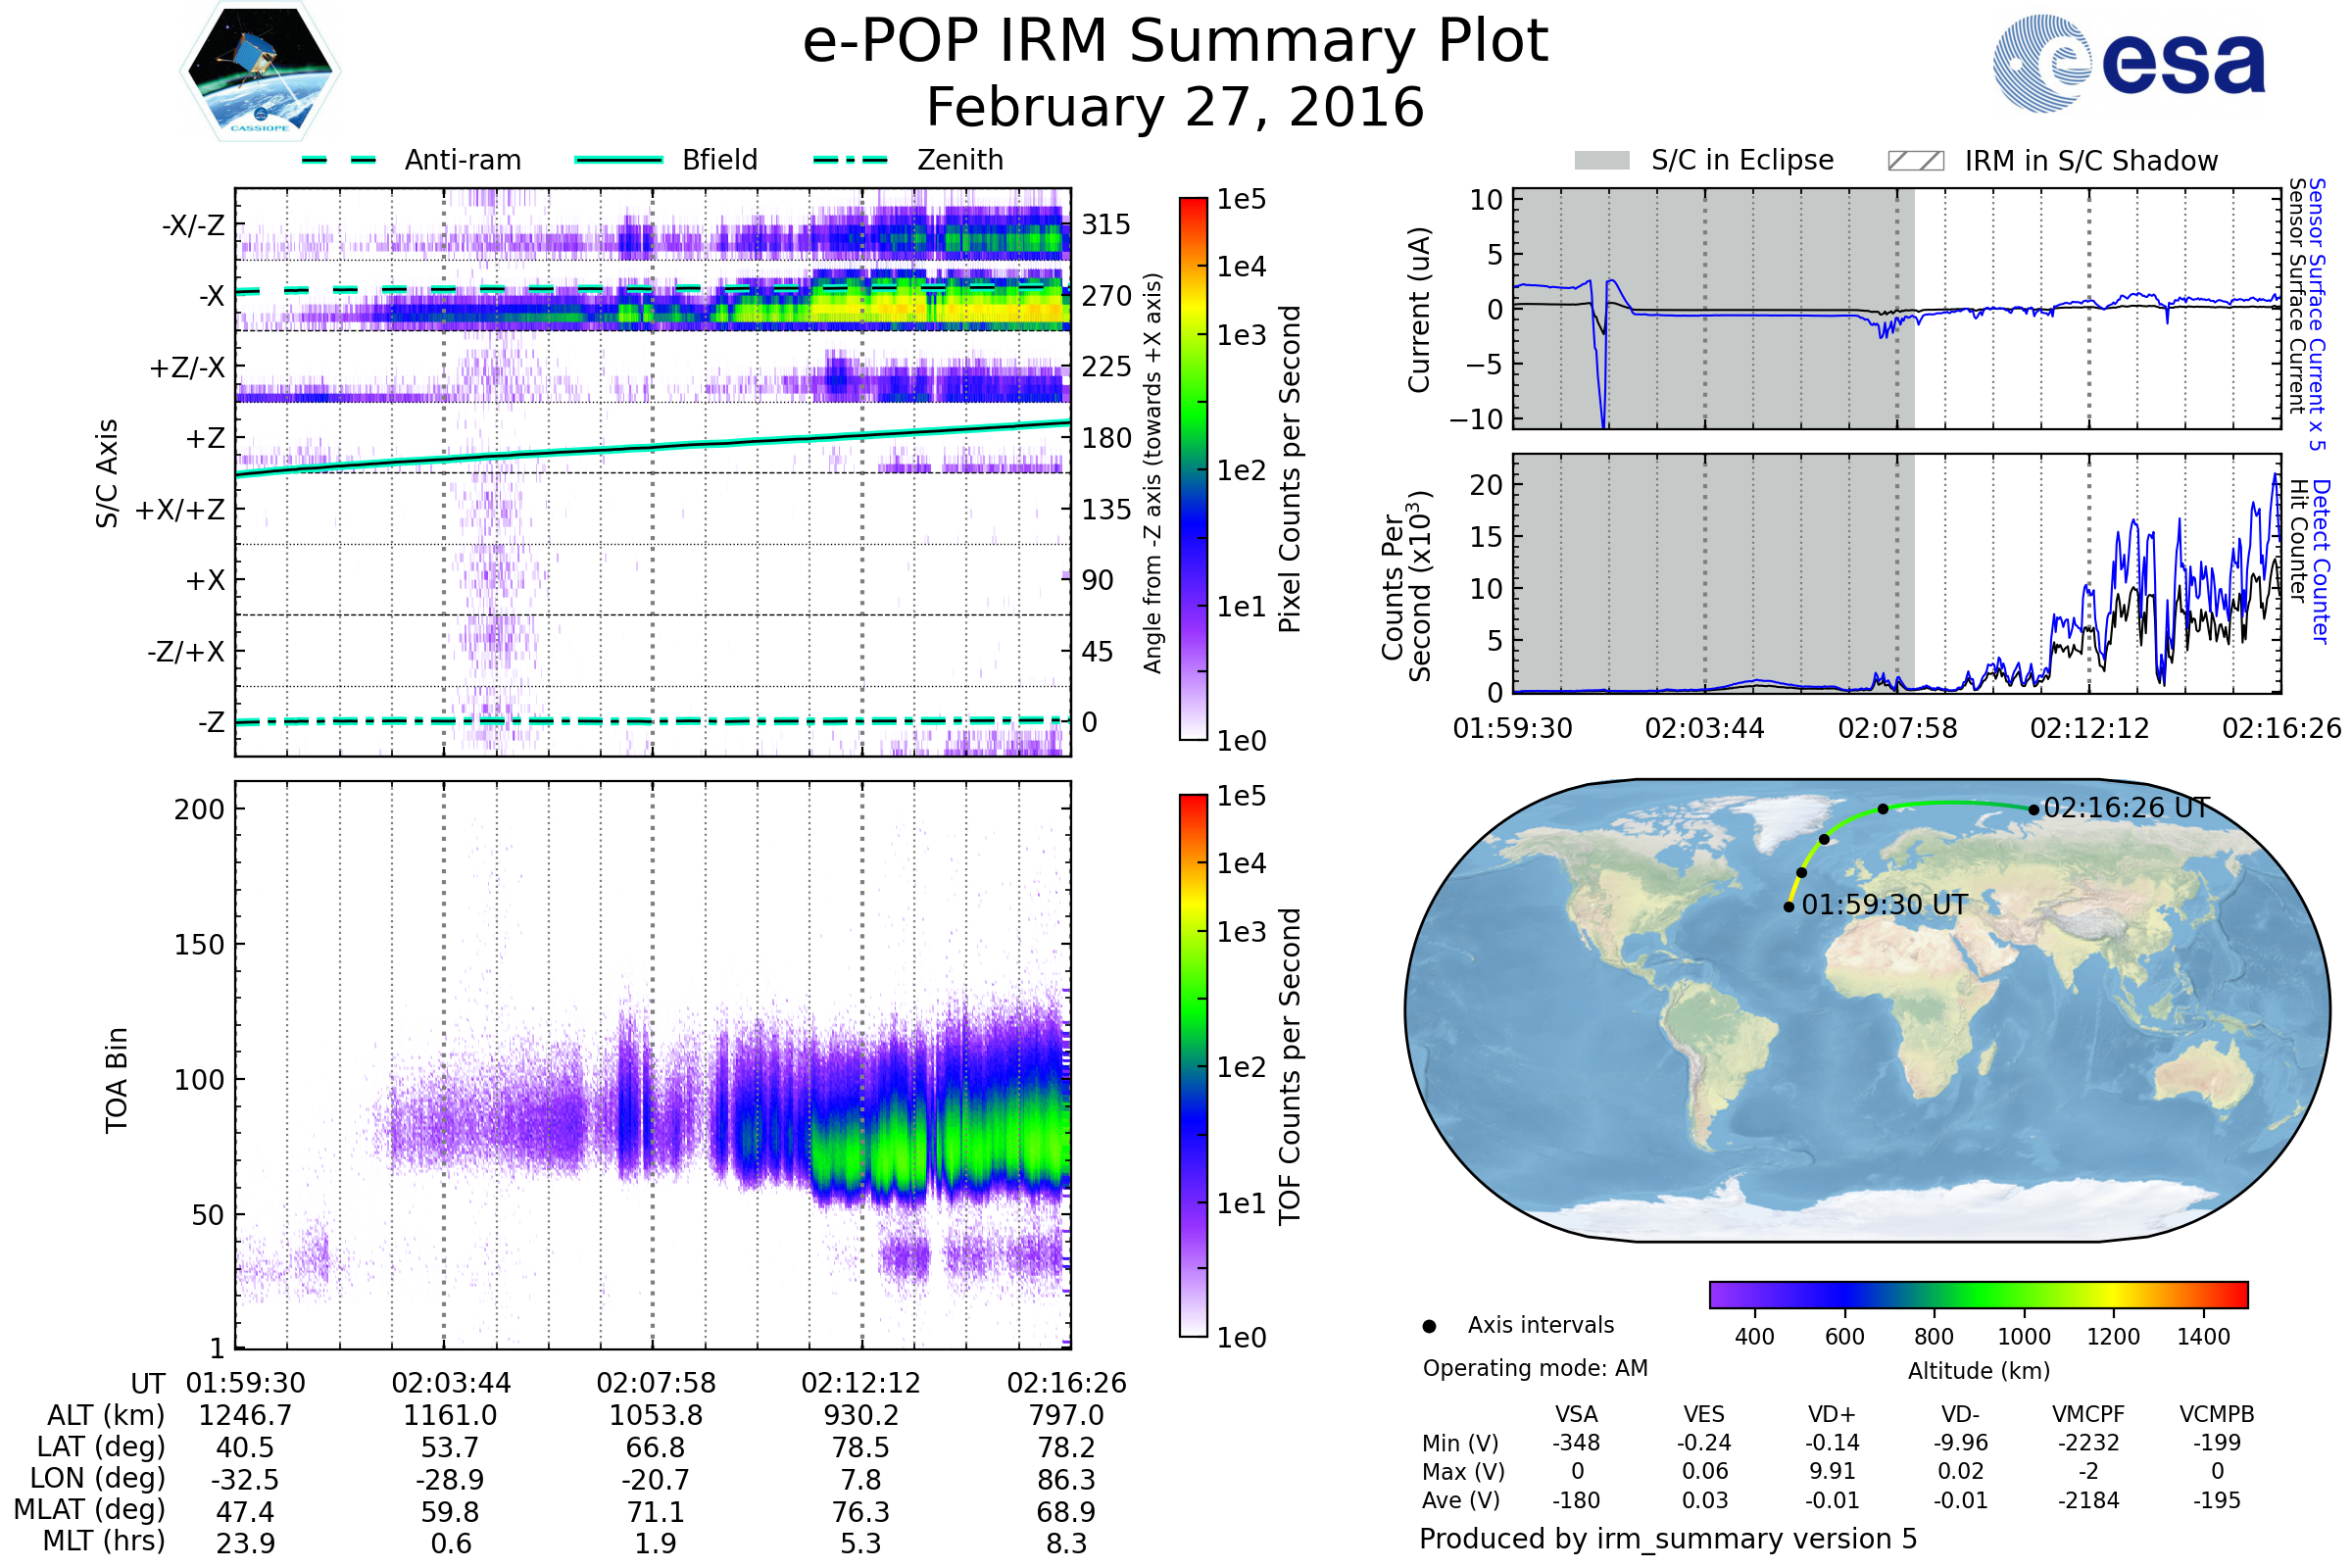Click the Produced by irm_summary version 5 text
Image resolution: width=2352 pixels, height=1568 pixels.
click(x=1668, y=1539)
